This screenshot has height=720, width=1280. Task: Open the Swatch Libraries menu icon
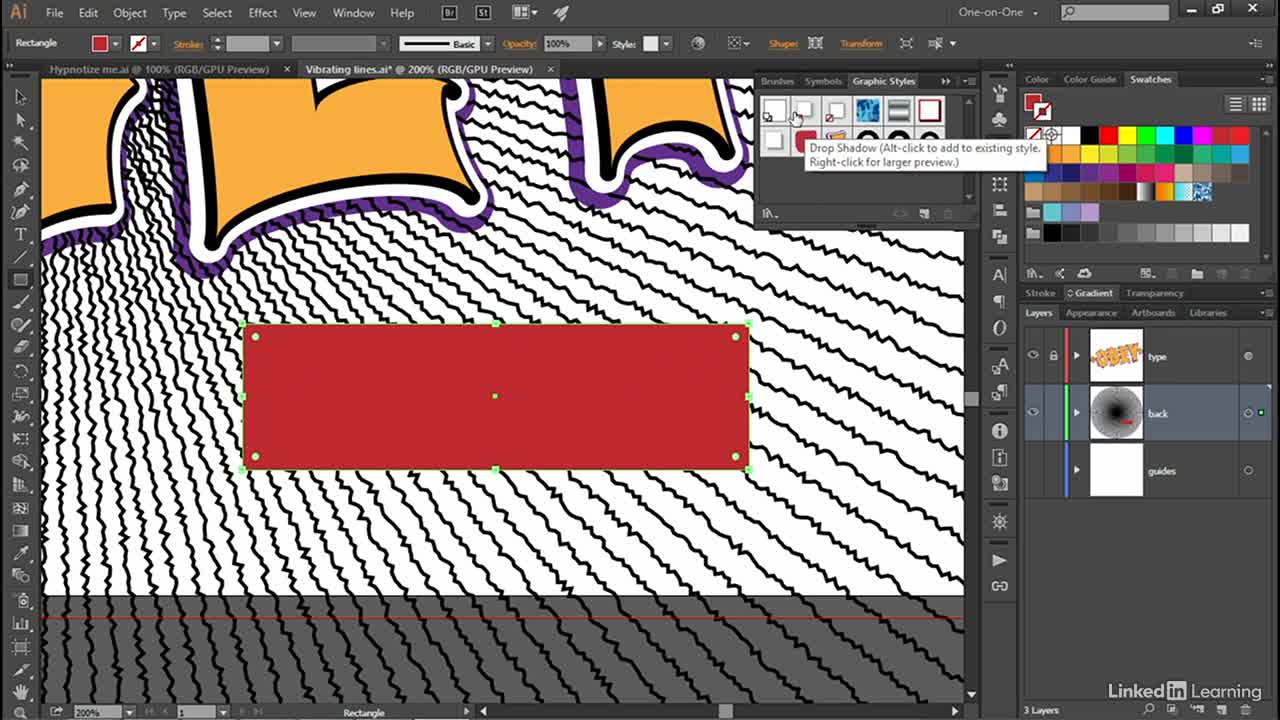coord(1035,274)
